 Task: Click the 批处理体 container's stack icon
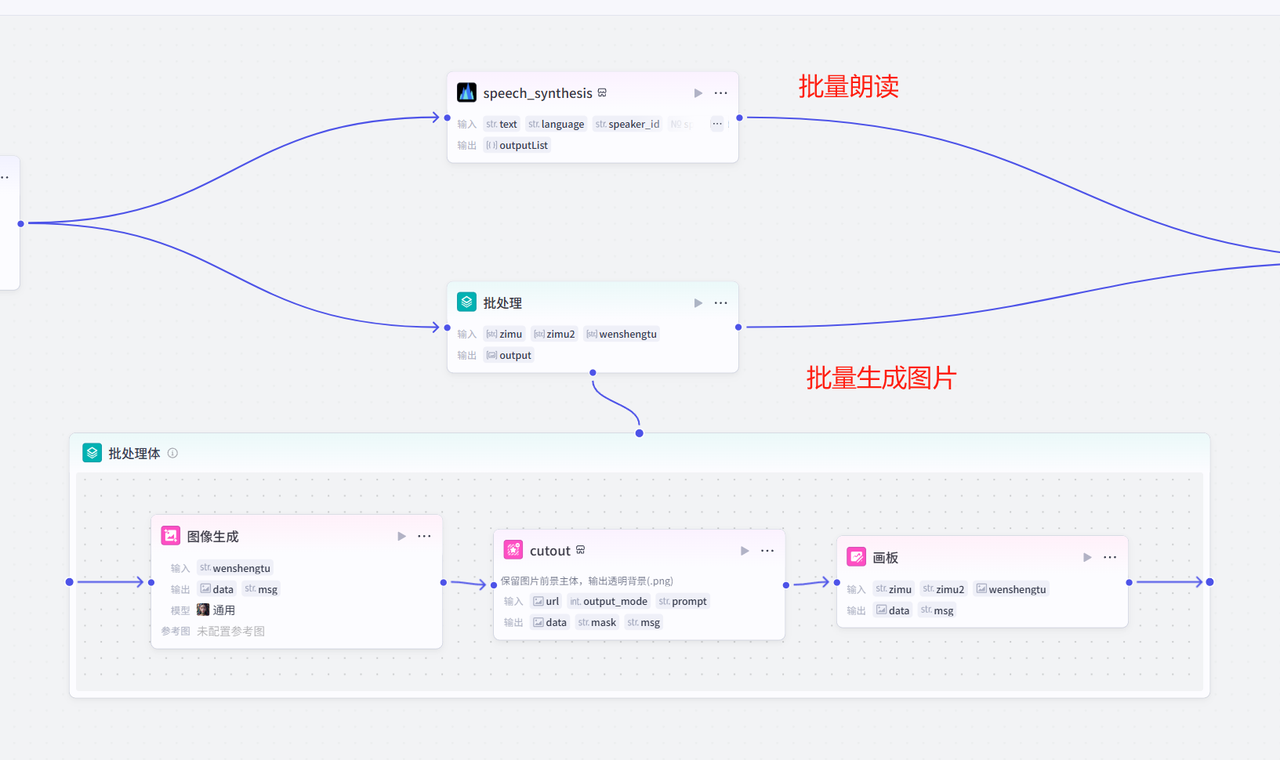pos(92,453)
